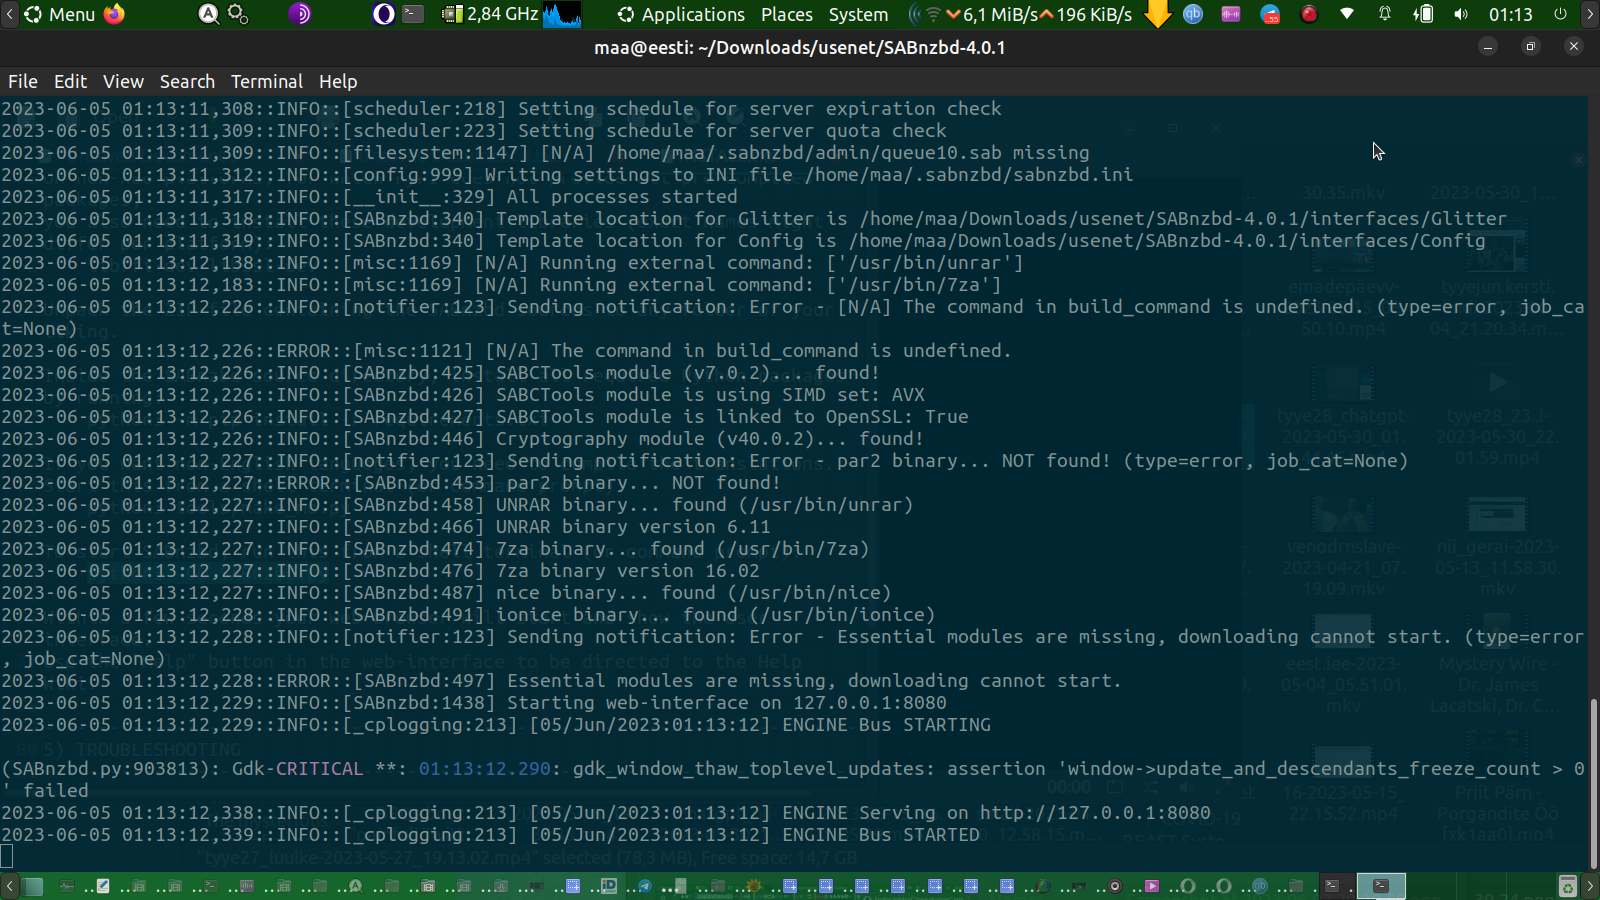Click log text 'par2 binary... NOT found!' in ERROR line
Viewport: 1600px width, 900px height.
(644, 483)
